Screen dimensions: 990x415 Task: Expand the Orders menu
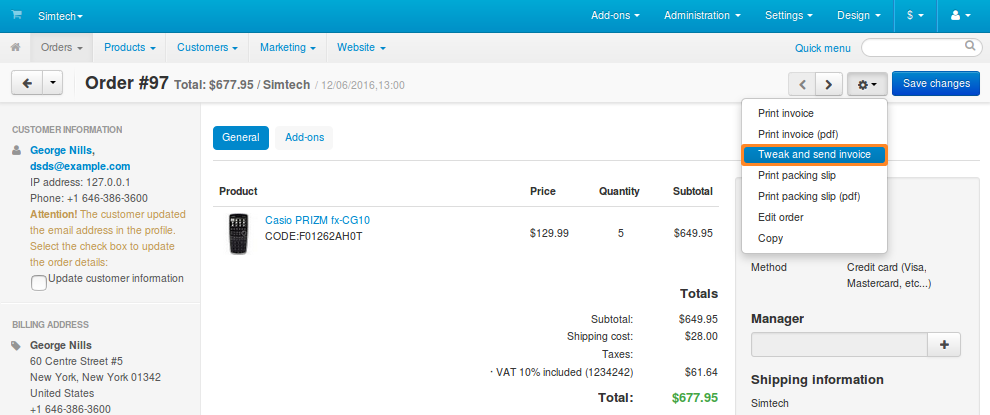click(x=62, y=47)
